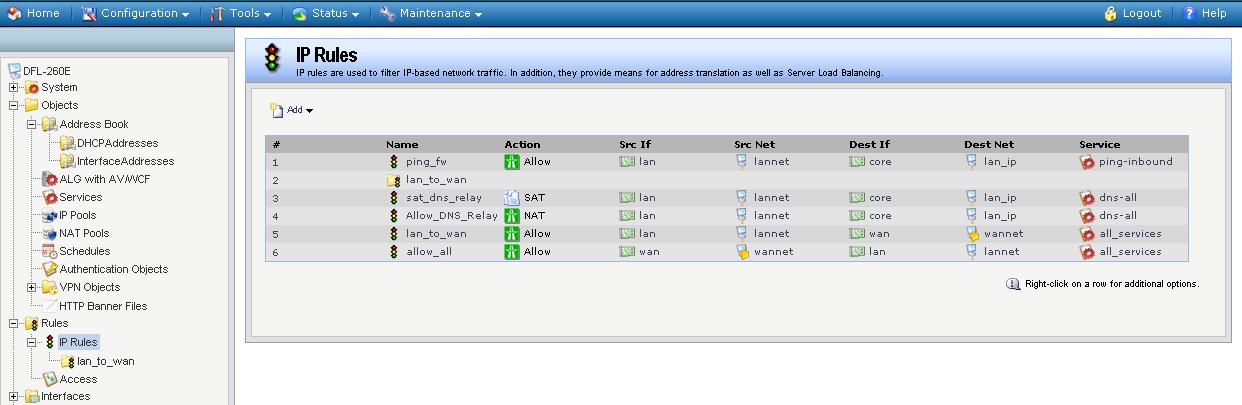Screen dimensions: 1242x405
Task: Select the Access item under Rules
Action: click(x=78, y=379)
